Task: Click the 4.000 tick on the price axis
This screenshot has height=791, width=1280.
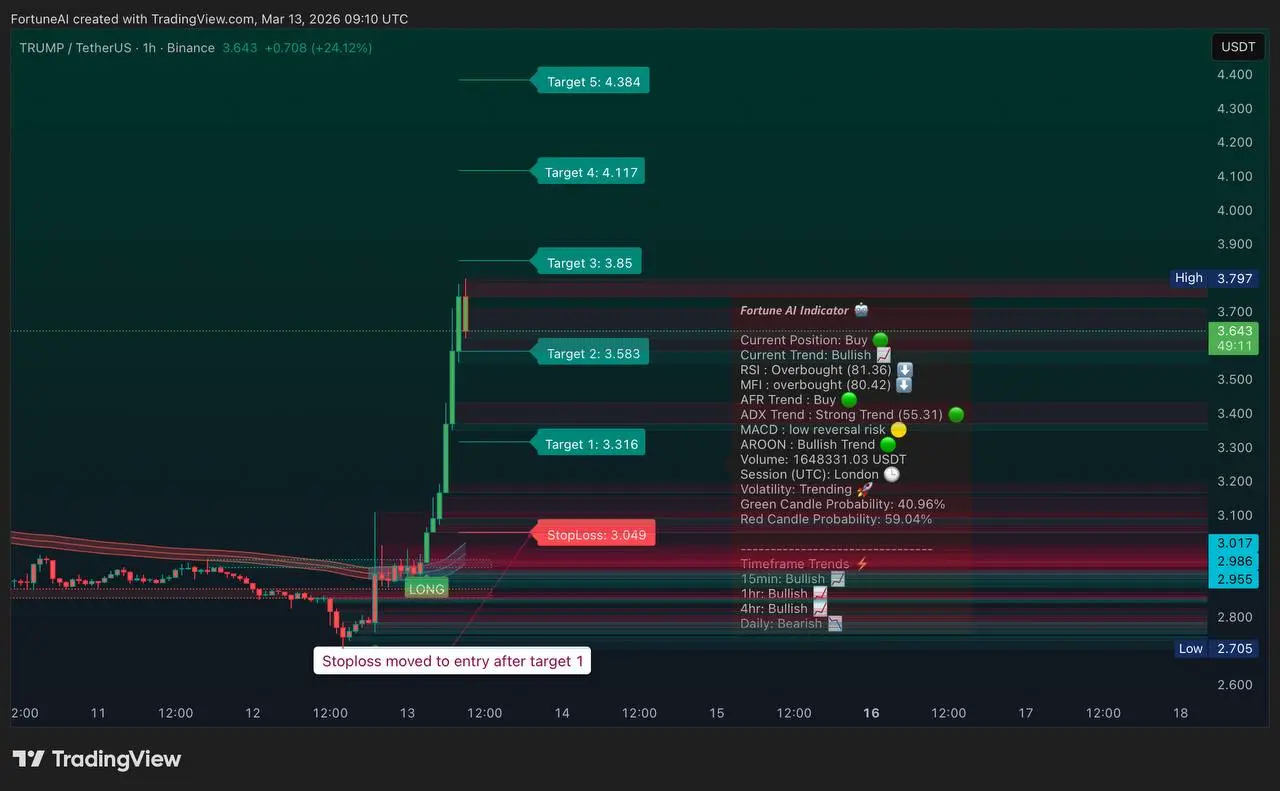Action: [x=1233, y=210]
